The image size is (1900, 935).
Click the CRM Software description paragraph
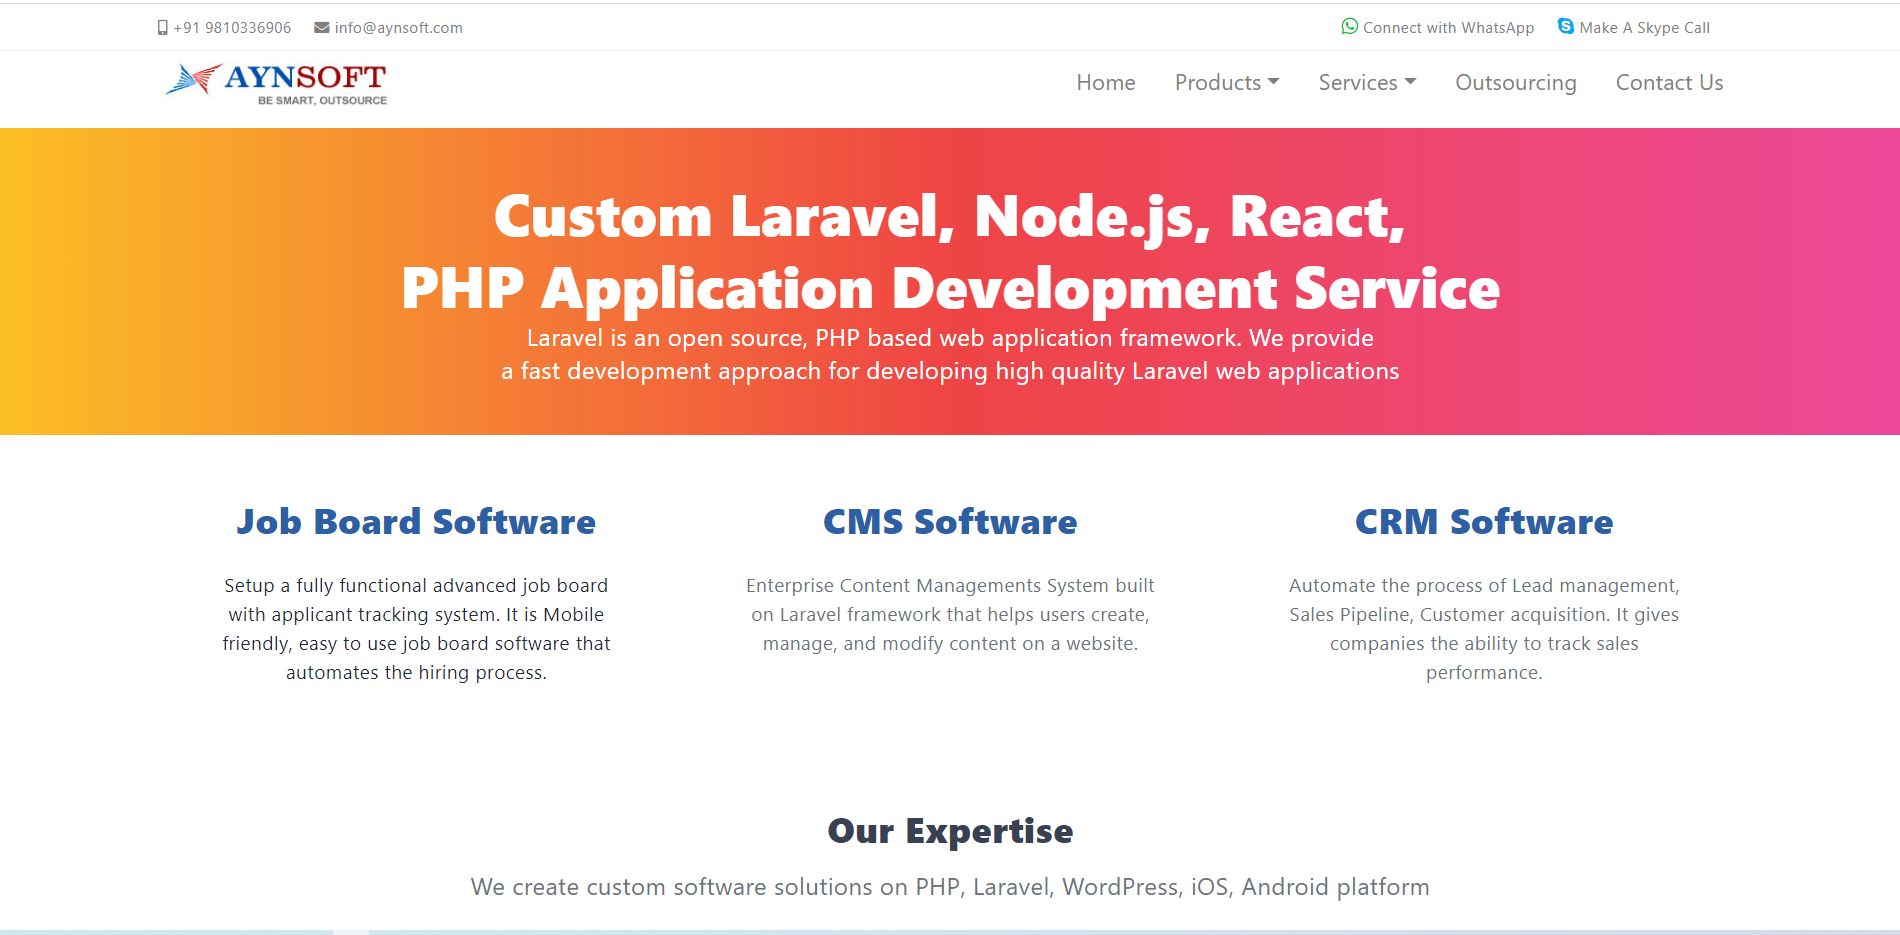(1484, 629)
